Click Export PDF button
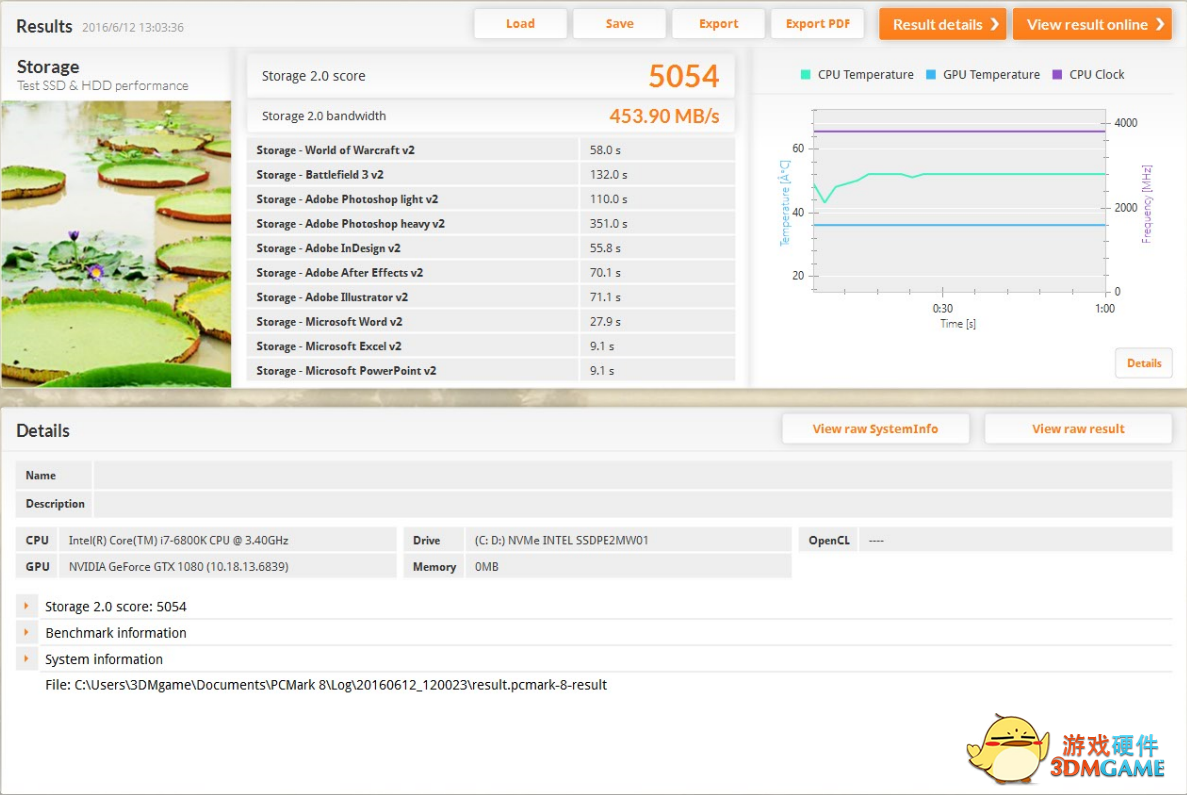 click(818, 23)
